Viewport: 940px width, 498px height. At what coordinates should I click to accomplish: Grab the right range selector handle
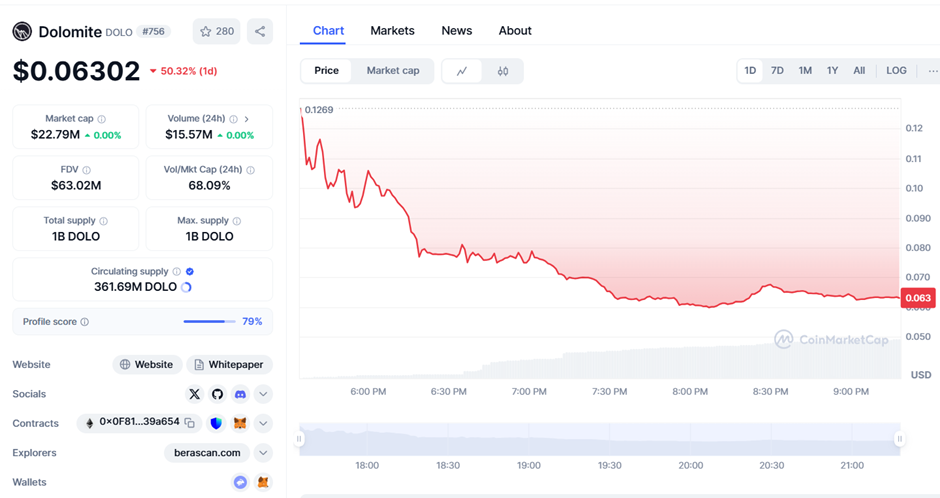[899, 439]
